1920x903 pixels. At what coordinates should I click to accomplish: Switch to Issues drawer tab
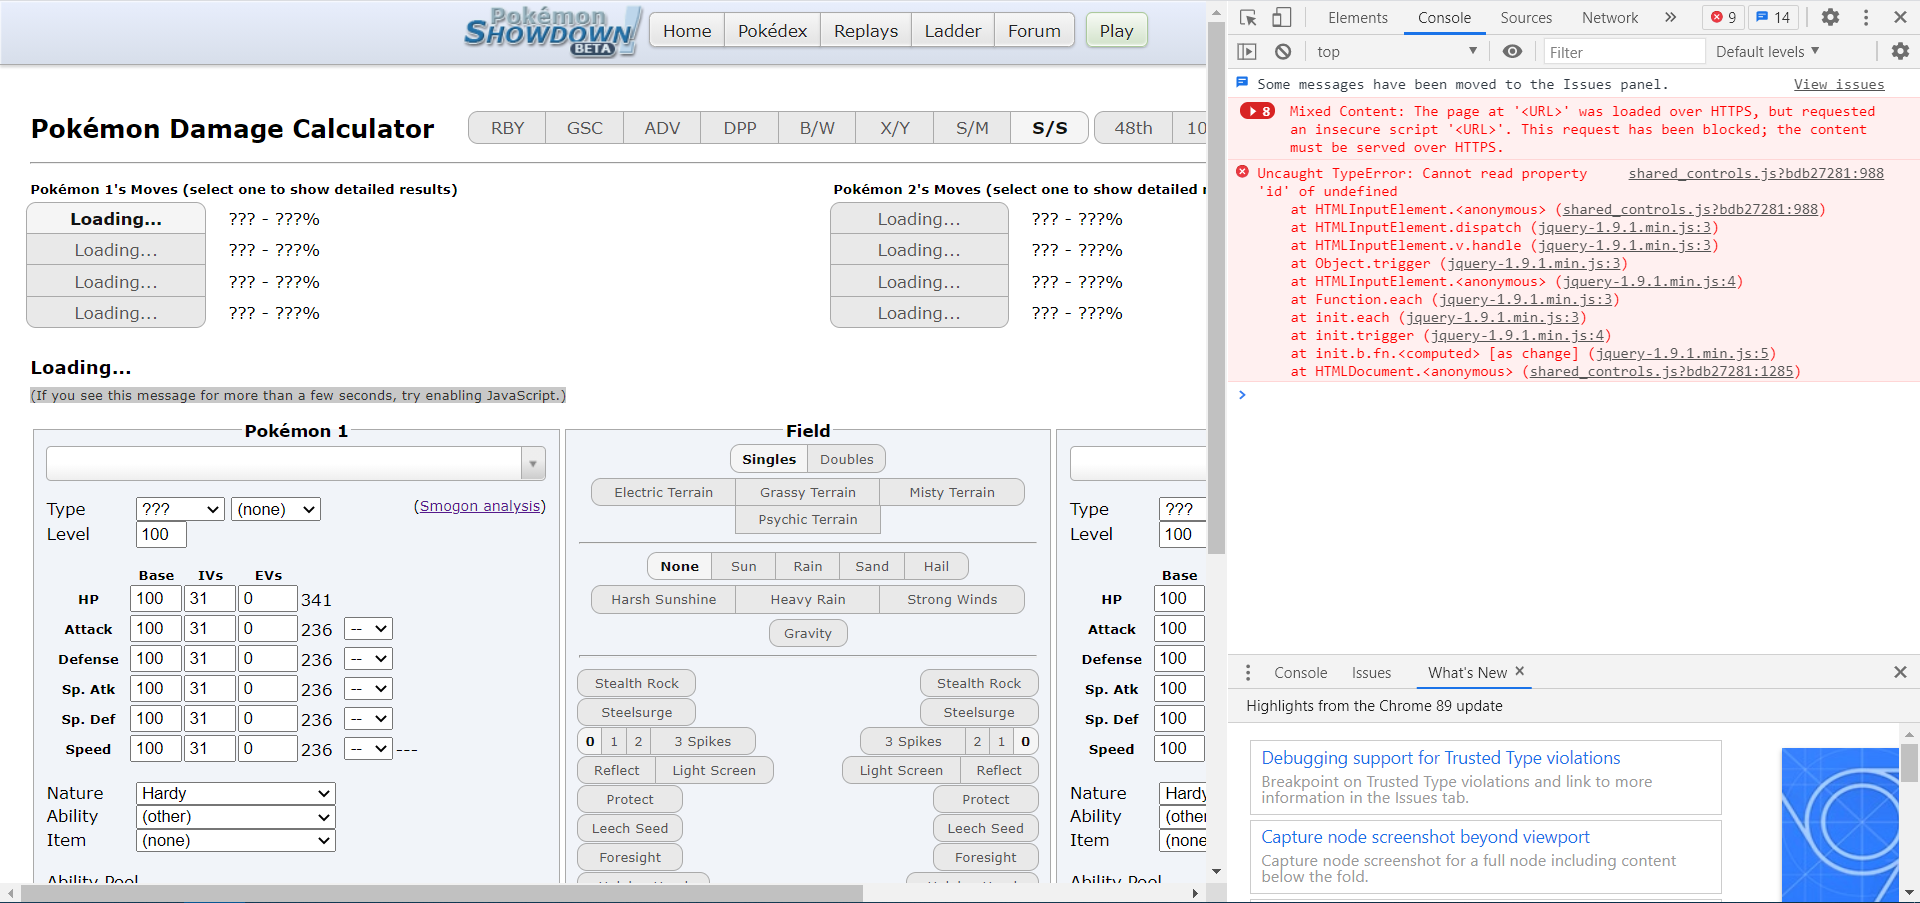[x=1371, y=672]
